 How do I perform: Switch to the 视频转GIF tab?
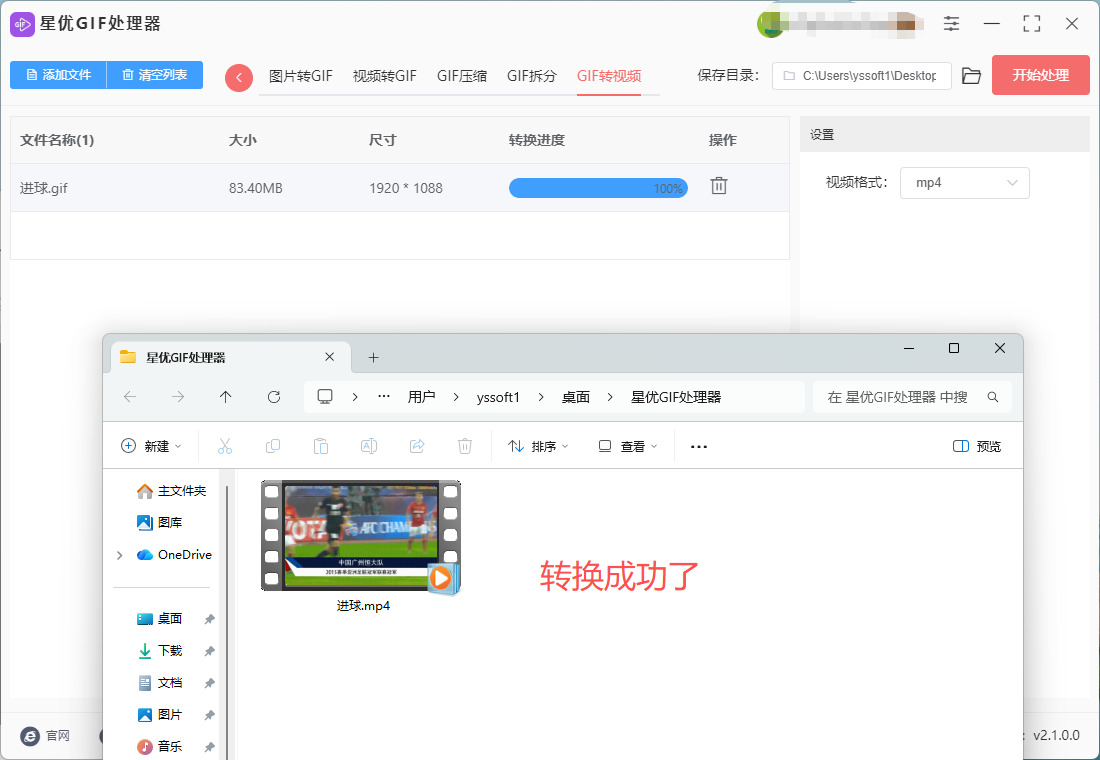[x=384, y=76]
